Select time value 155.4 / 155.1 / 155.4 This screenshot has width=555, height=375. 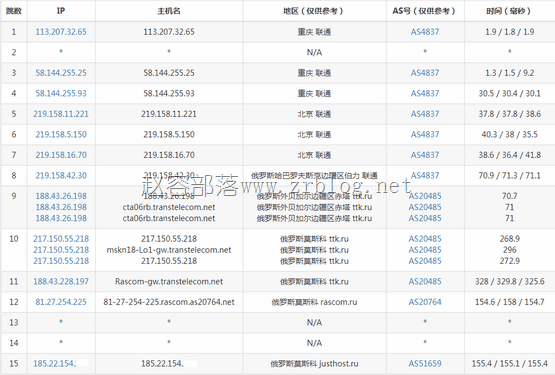point(509,364)
